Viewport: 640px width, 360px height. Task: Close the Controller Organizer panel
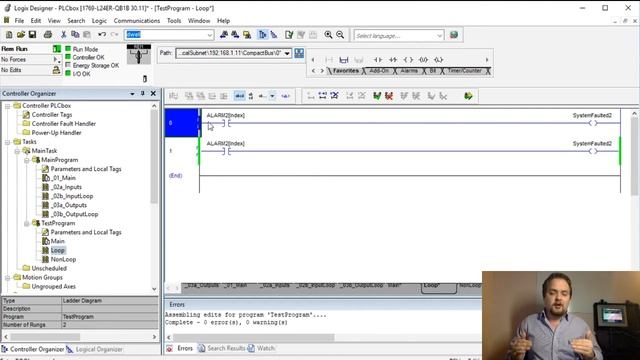pyautogui.click(x=153, y=93)
